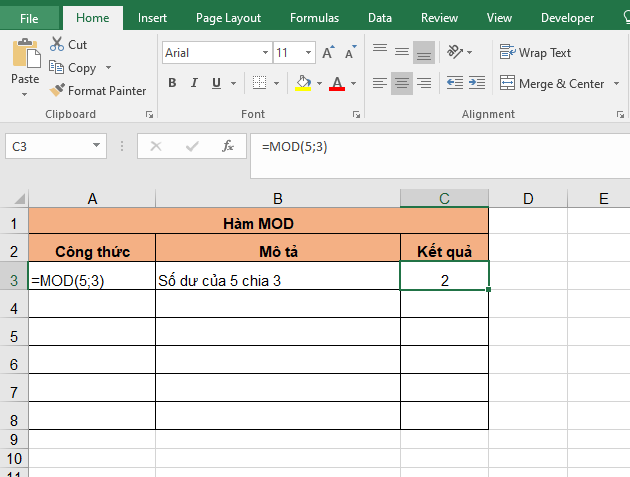Select column A header
The height and width of the screenshot is (477, 630).
(x=92, y=199)
